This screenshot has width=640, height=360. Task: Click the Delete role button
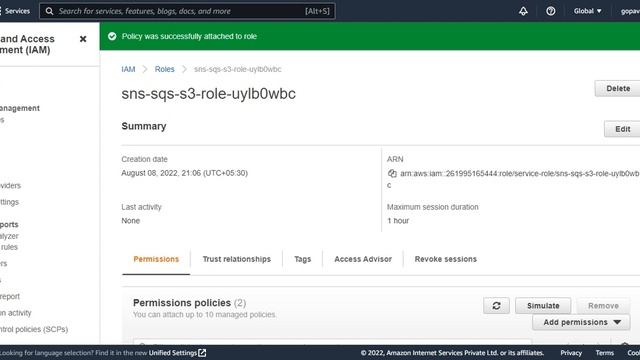(x=617, y=89)
